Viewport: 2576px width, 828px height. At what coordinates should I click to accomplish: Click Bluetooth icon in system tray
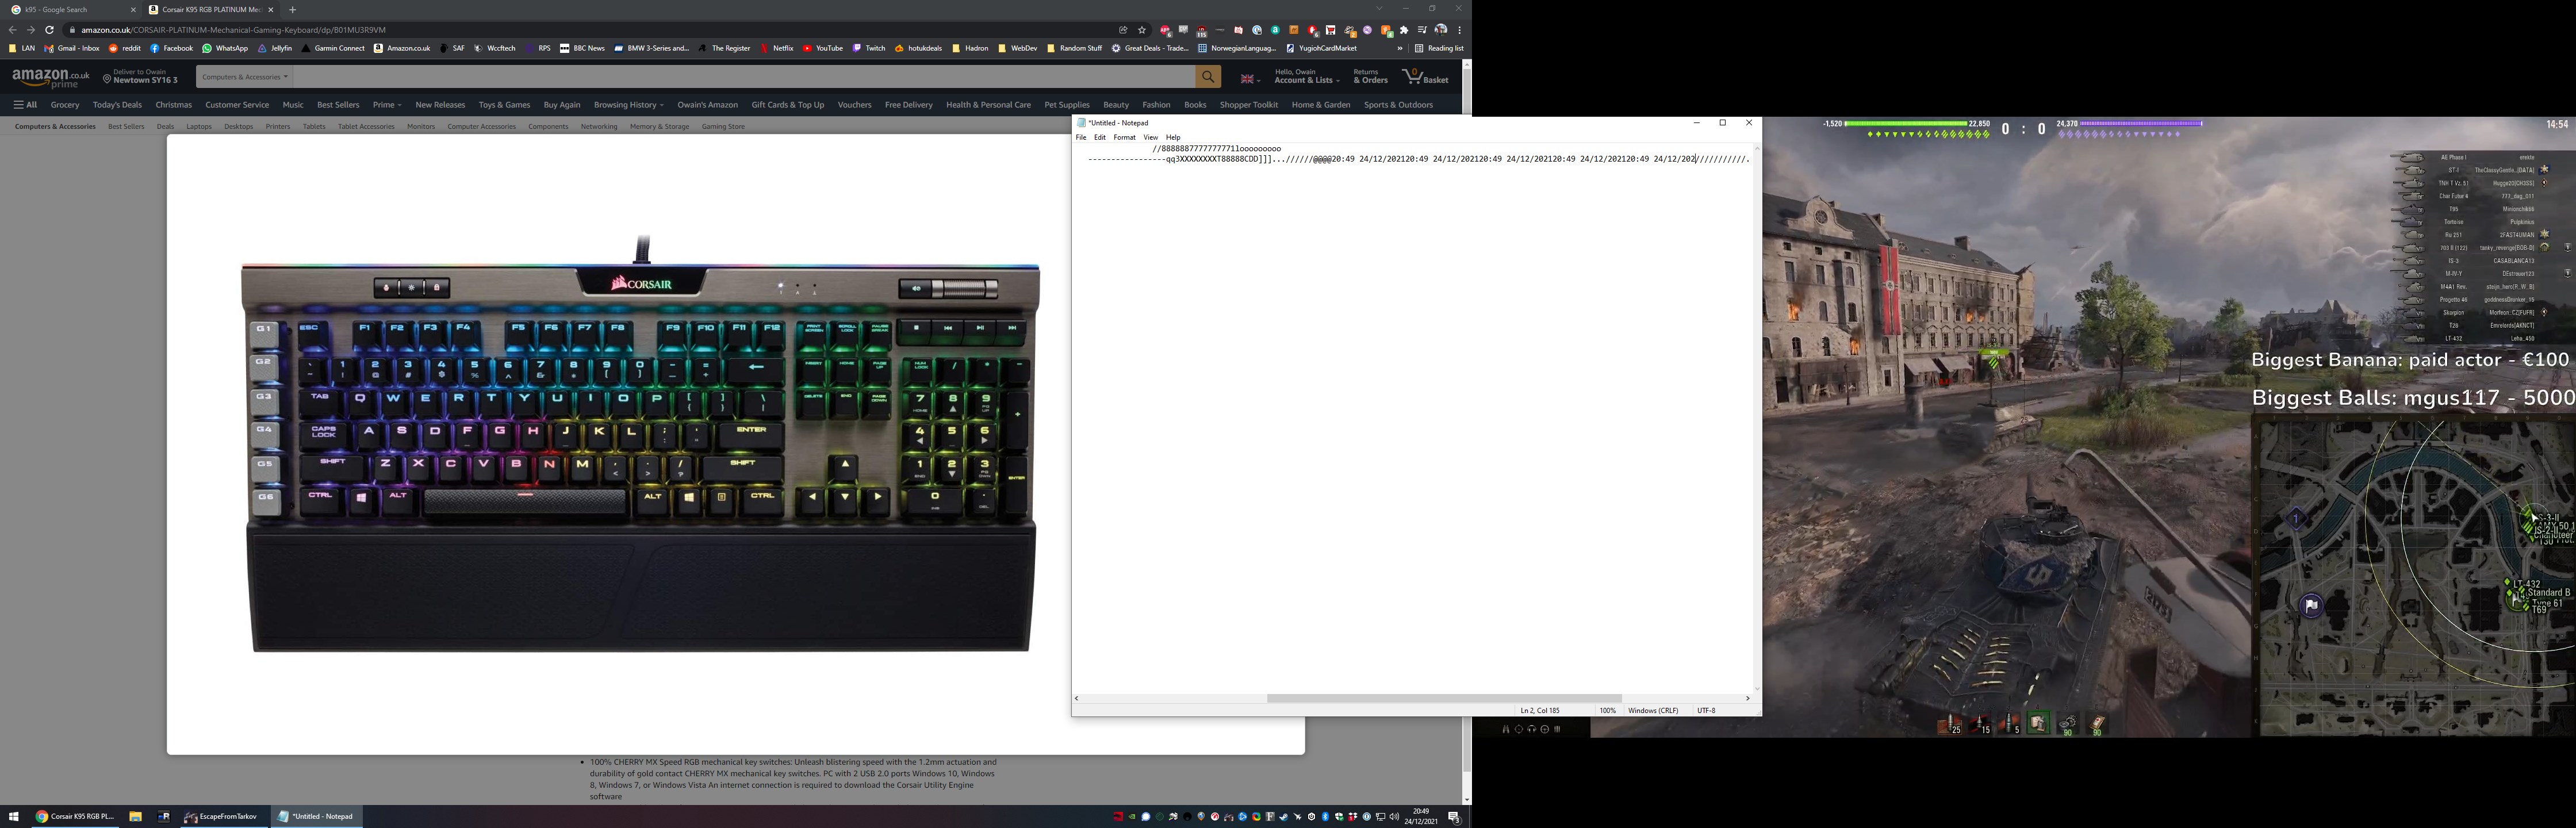click(x=1325, y=817)
